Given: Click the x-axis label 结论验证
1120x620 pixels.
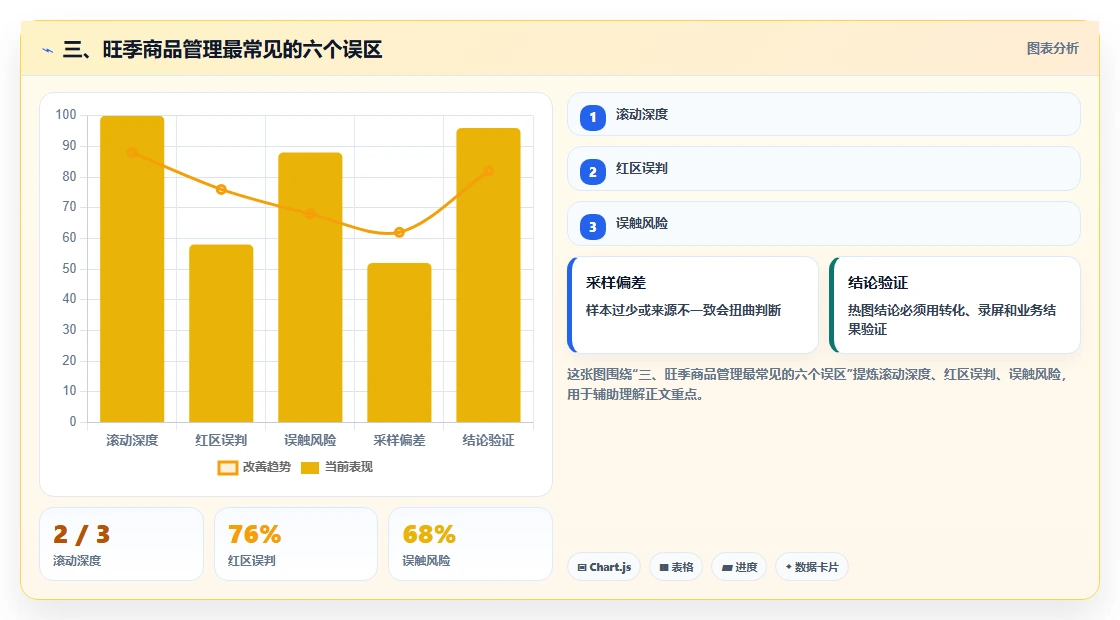Looking at the screenshot, I should point(489,441).
